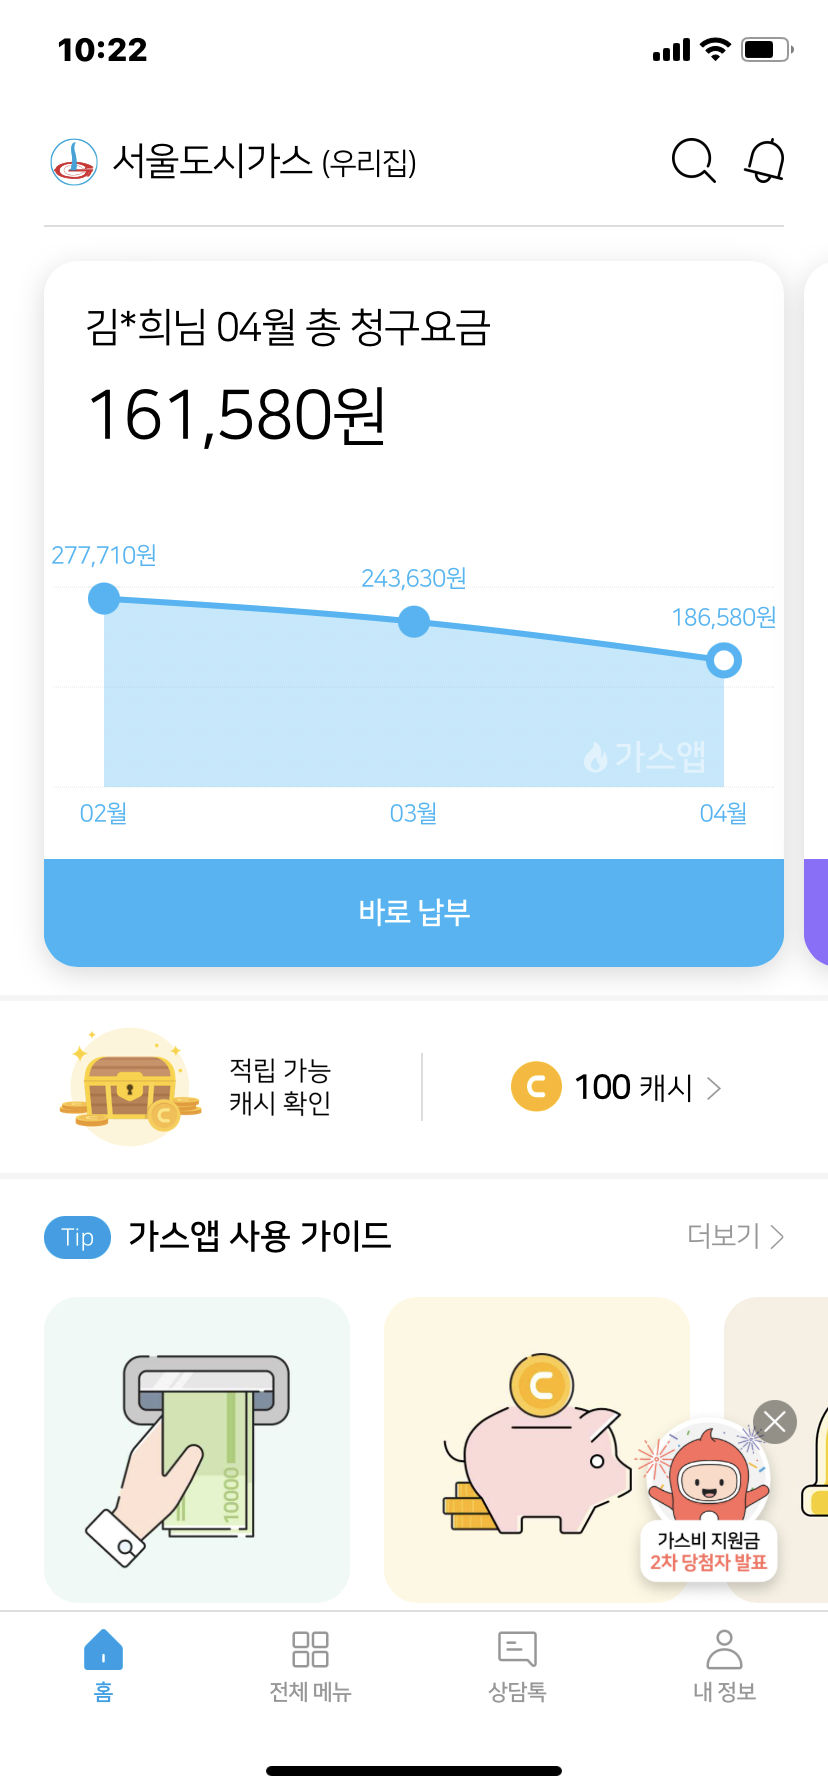
Task: Select the 02월 data point on chart
Action: click(104, 599)
